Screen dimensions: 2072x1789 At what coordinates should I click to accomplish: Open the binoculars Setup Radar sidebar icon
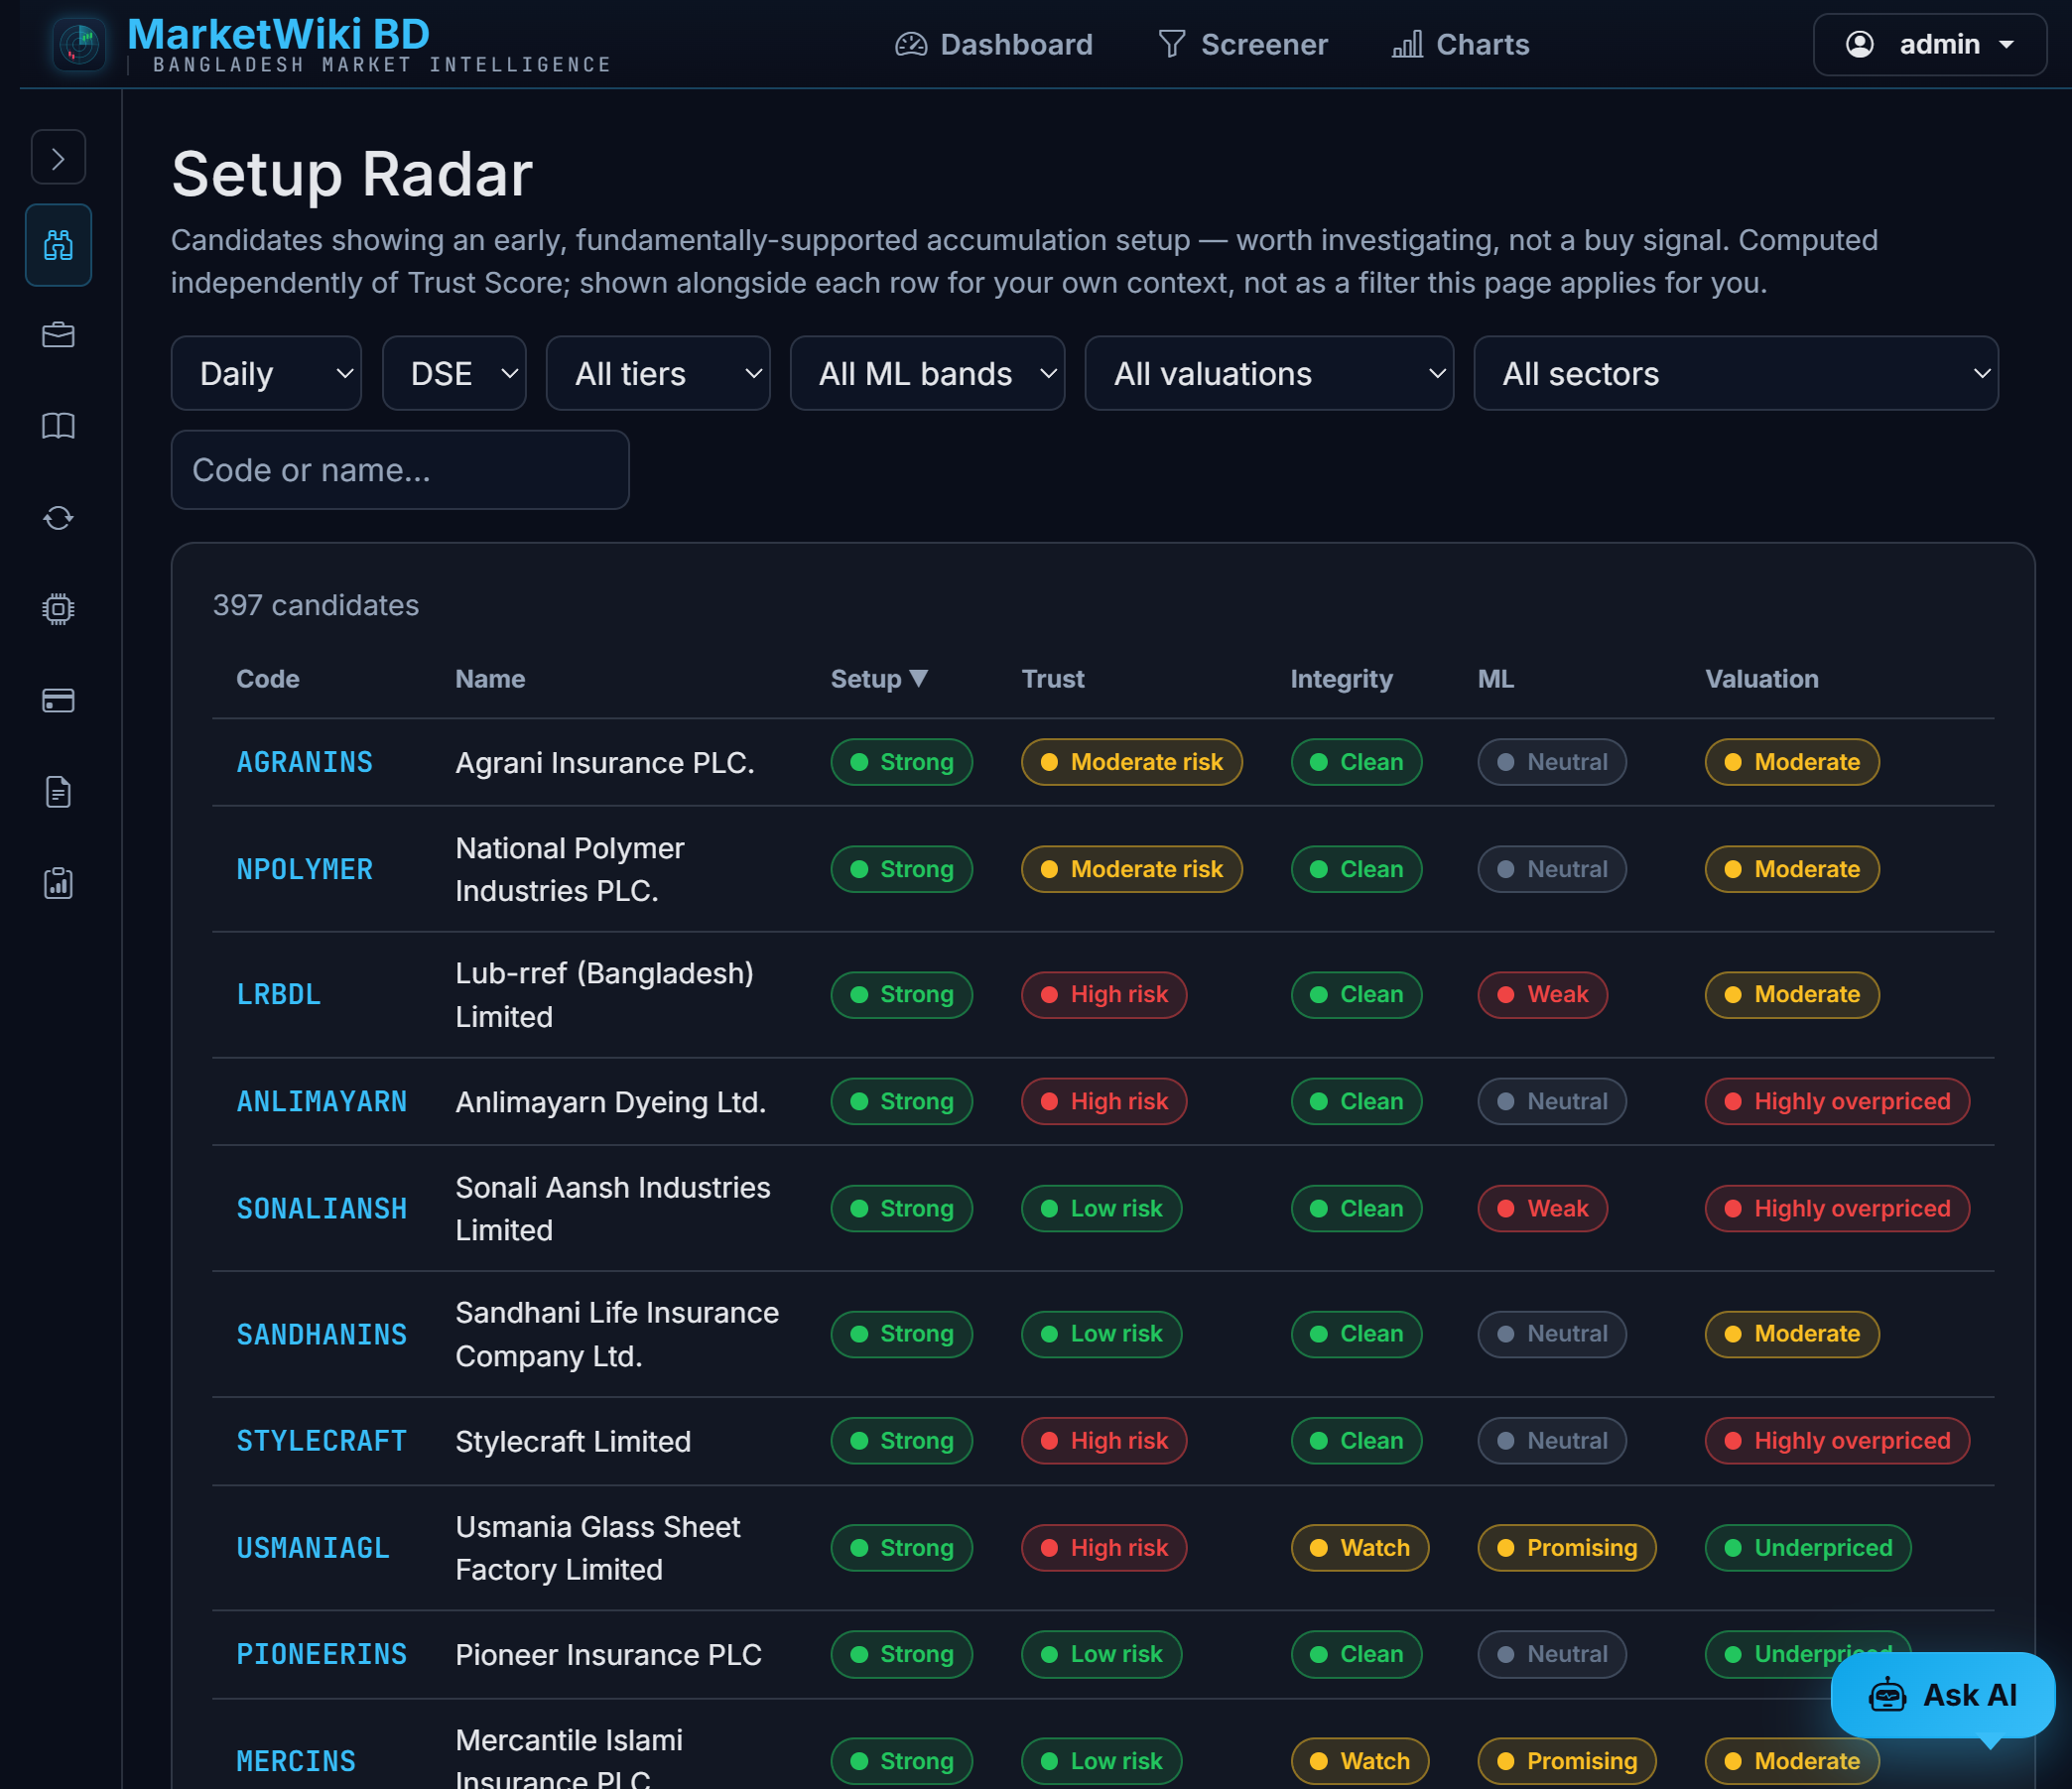tap(58, 245)
